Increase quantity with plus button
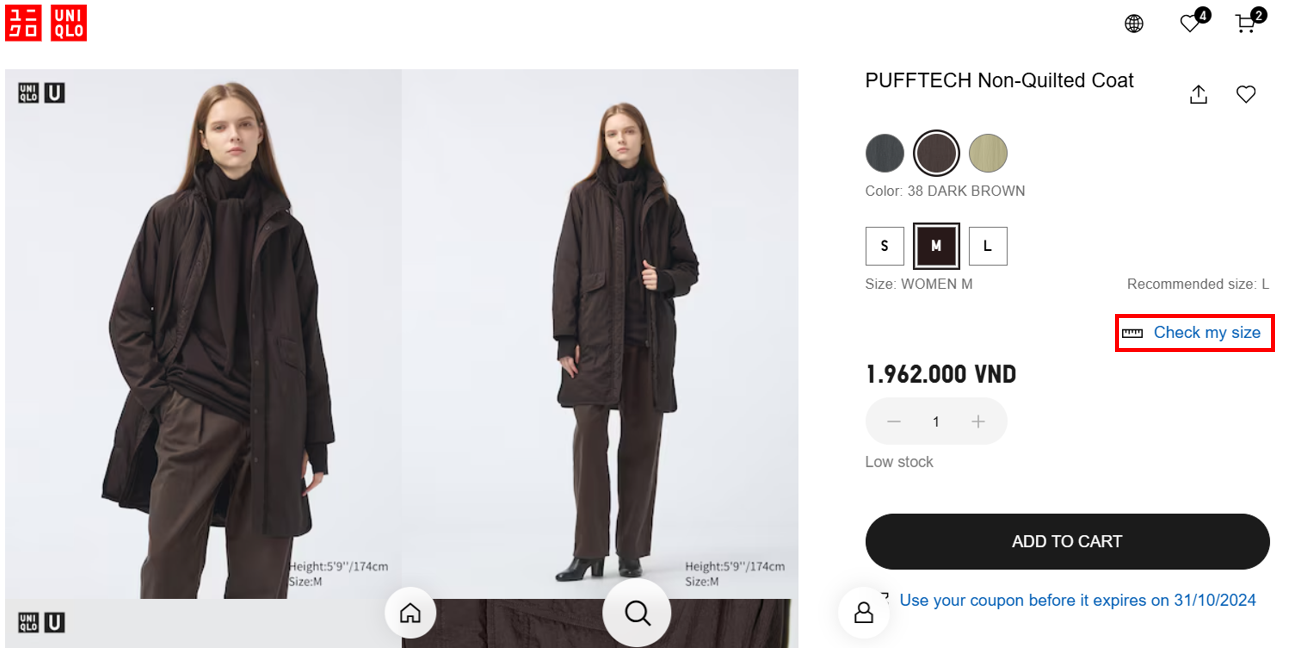 point(978,422)
